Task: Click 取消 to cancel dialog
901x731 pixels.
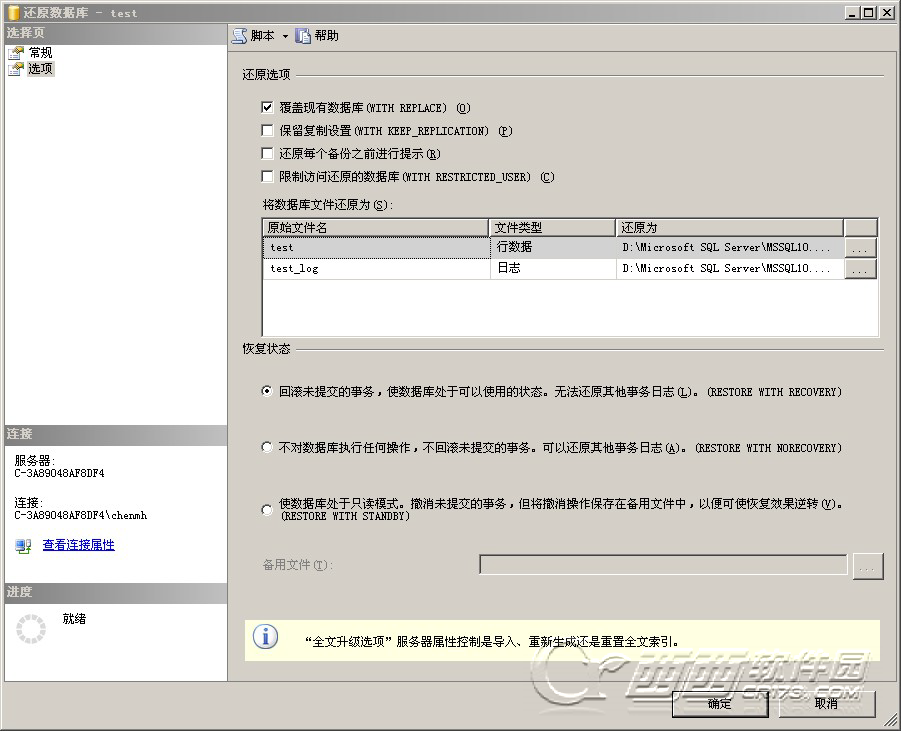Action: coord(827,703)
